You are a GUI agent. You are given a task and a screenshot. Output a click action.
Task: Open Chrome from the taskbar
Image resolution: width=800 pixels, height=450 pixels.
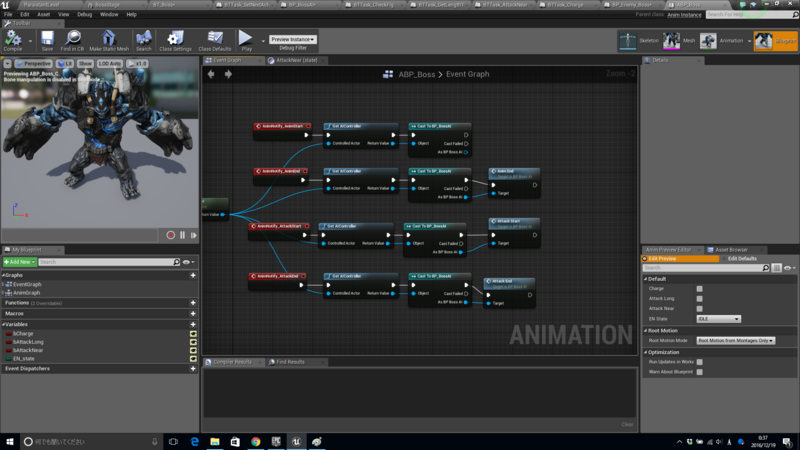tap(256, 441)
